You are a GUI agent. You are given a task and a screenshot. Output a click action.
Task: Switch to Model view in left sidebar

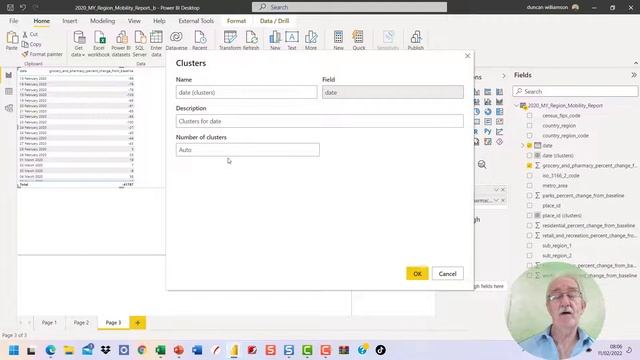[x=9, y=108]
